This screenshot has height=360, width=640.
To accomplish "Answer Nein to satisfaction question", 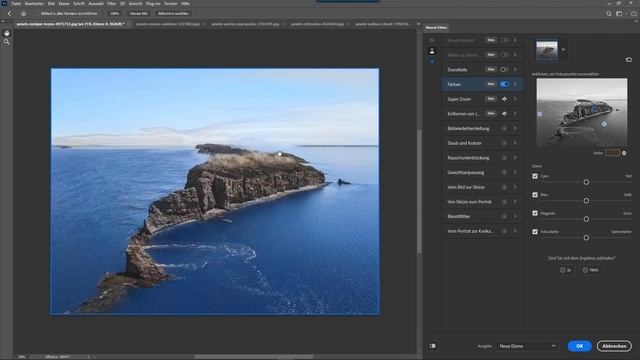I will (x=591, y=270).
